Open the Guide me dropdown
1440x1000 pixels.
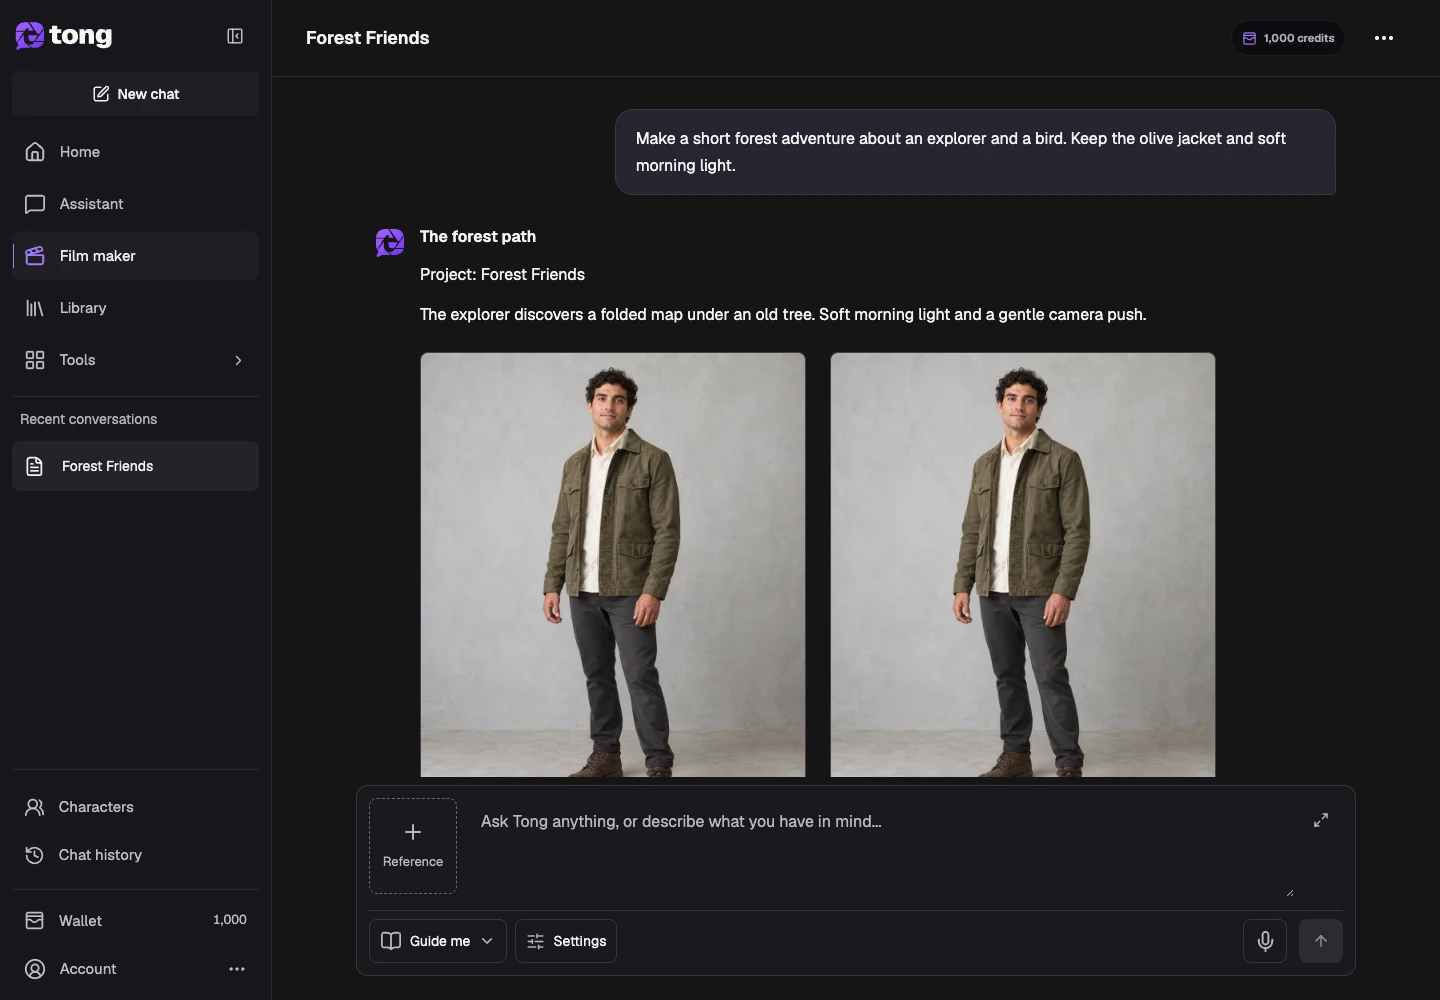tap(438, 941)
